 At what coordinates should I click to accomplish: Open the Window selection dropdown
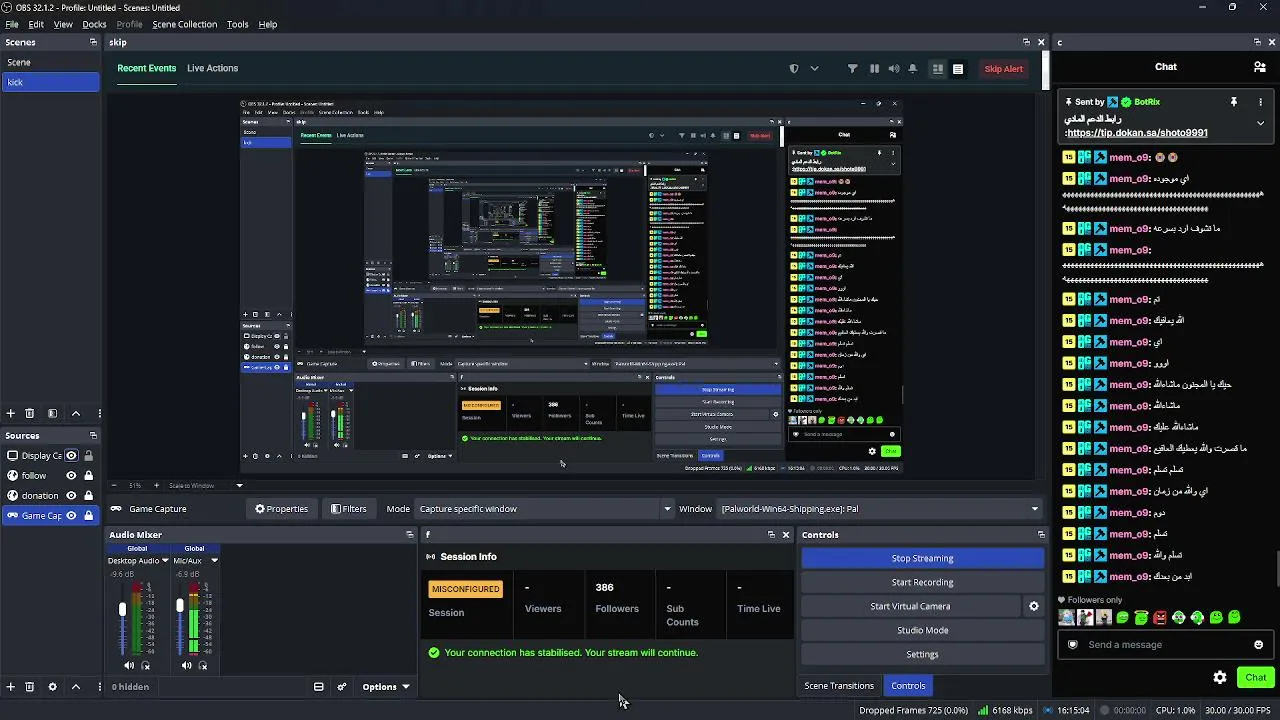tap(880, 509)
